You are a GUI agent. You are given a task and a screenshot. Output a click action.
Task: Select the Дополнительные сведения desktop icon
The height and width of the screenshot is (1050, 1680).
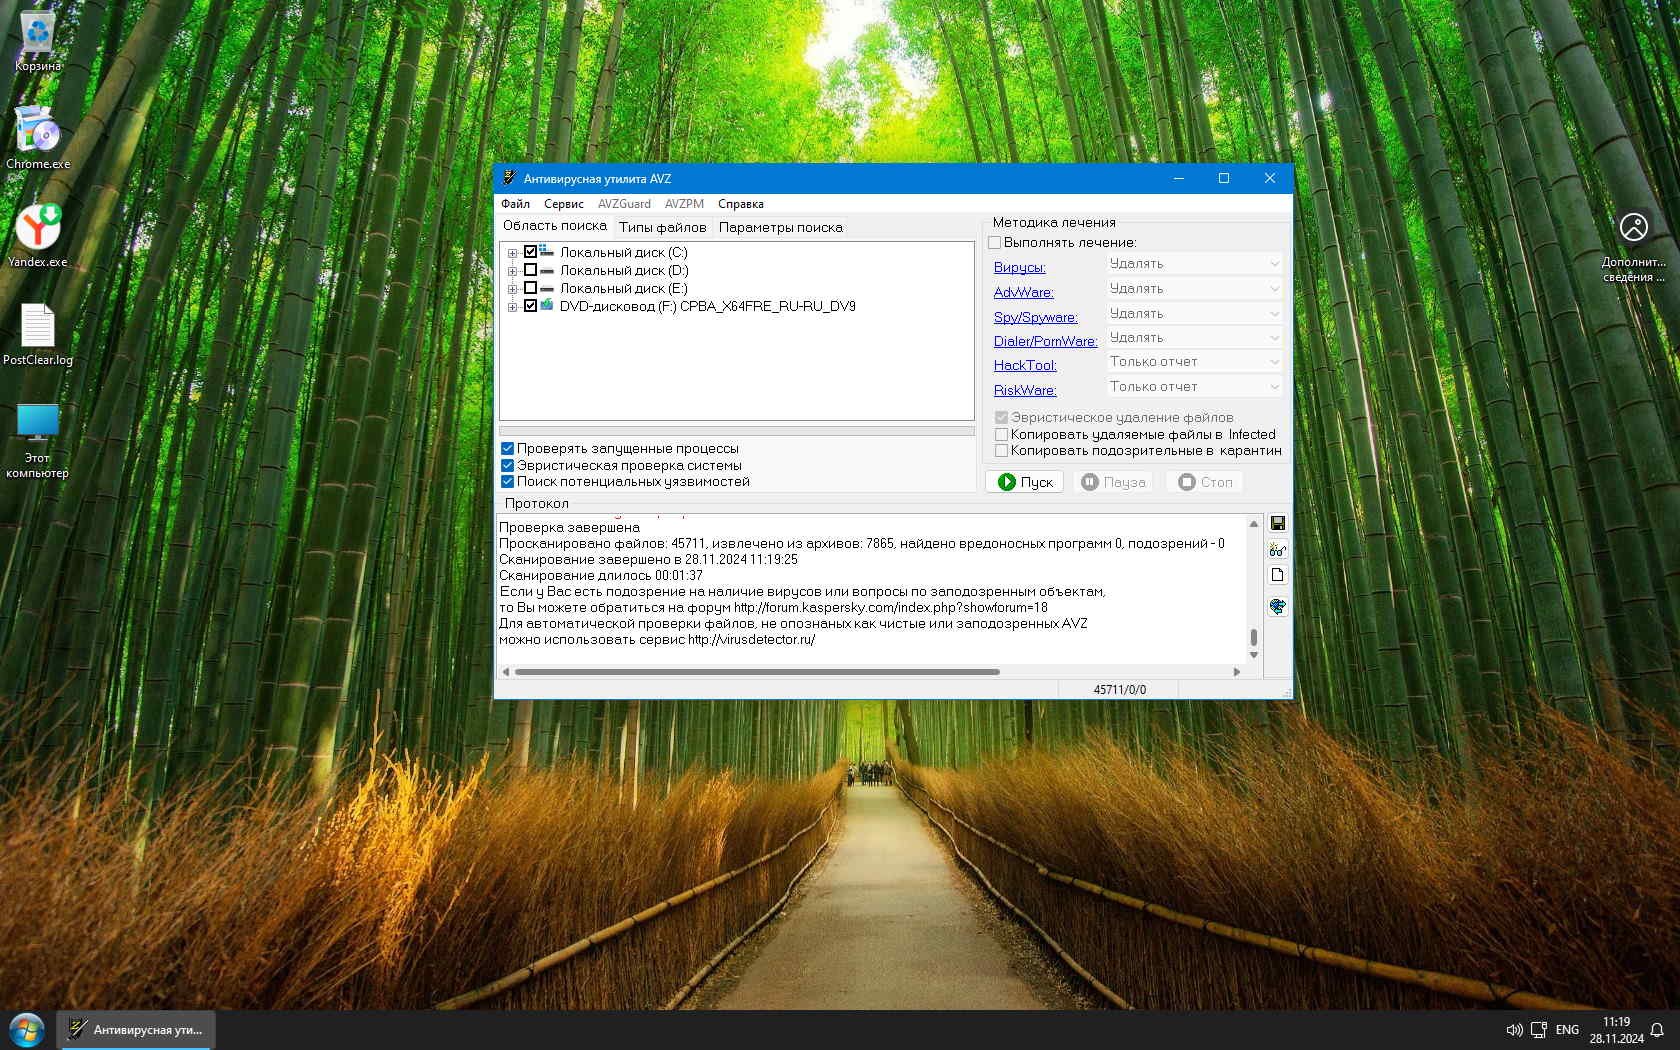point(1633,247)
